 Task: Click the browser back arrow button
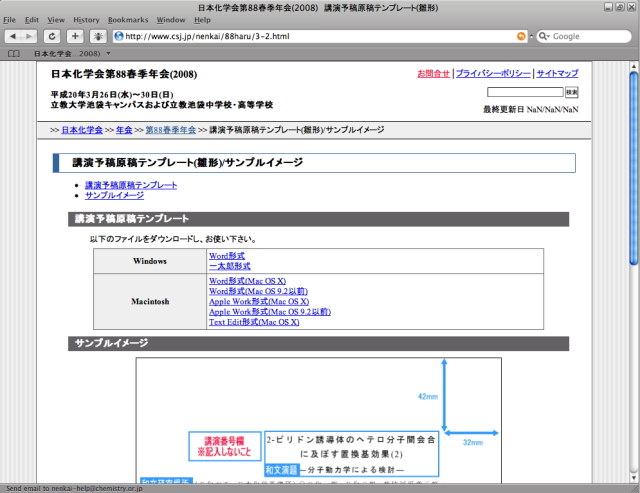(x=15, y=36)
